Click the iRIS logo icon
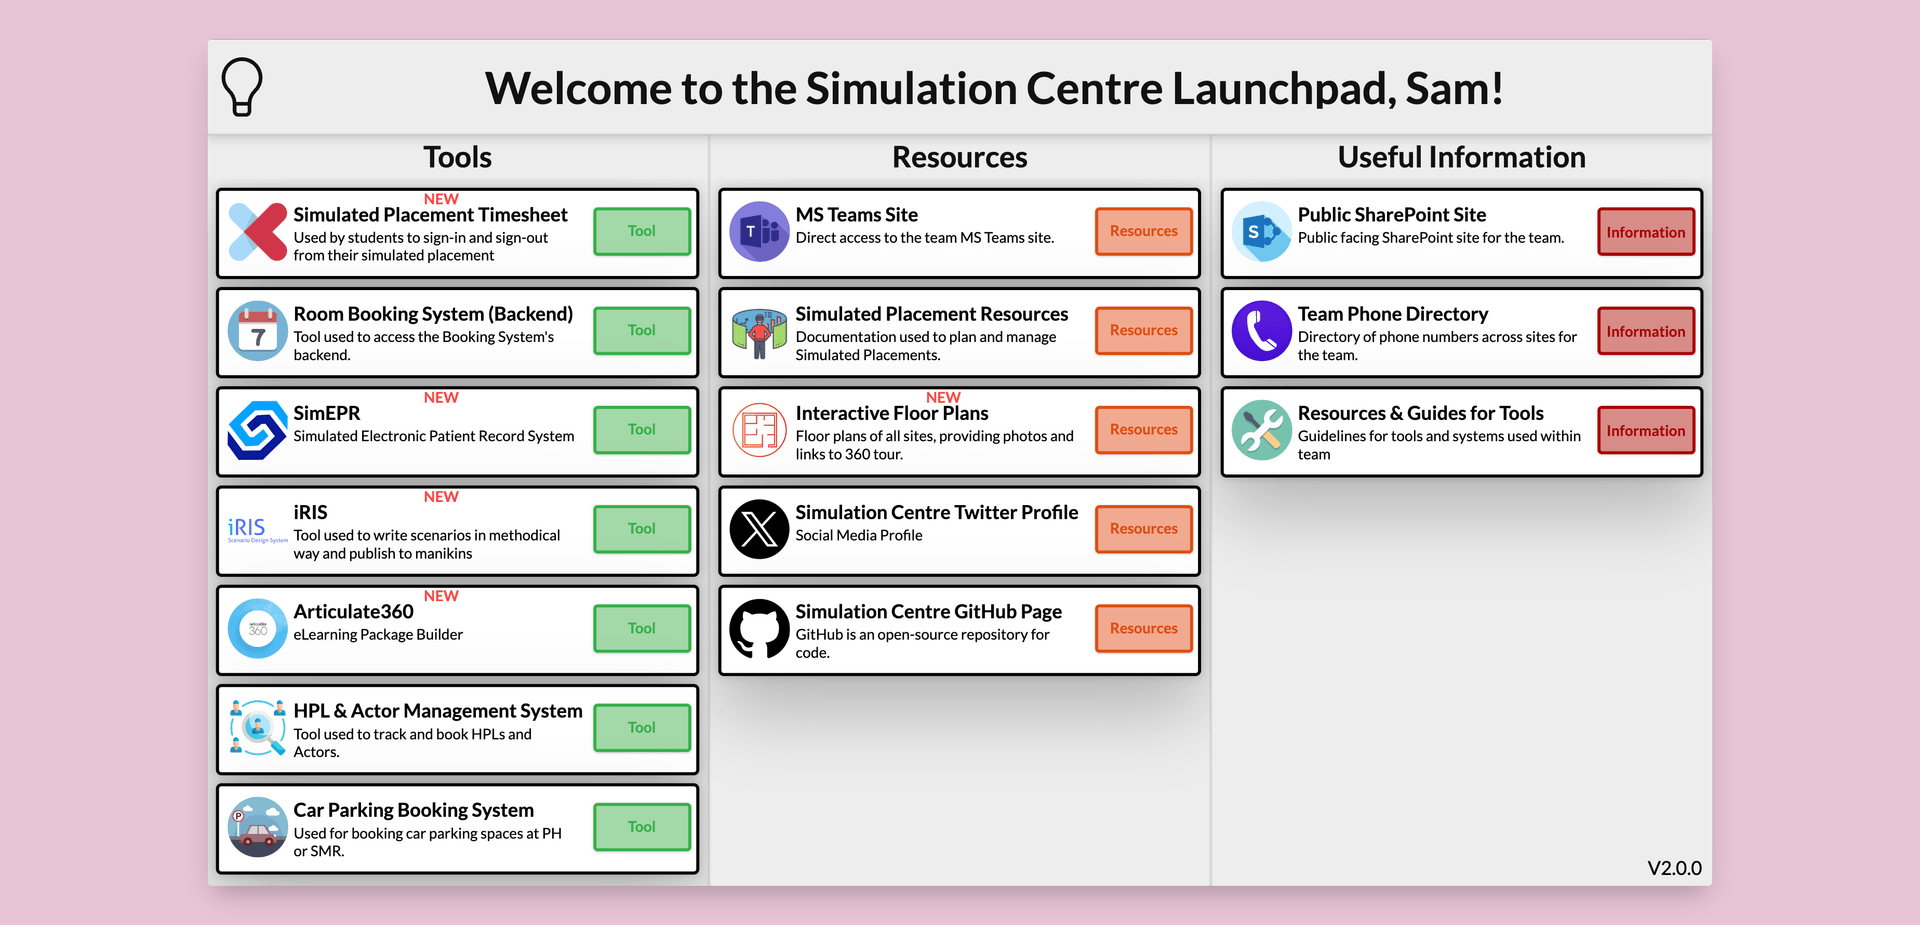Screen dimensions: 1920x925 click(x=258, y=530)
